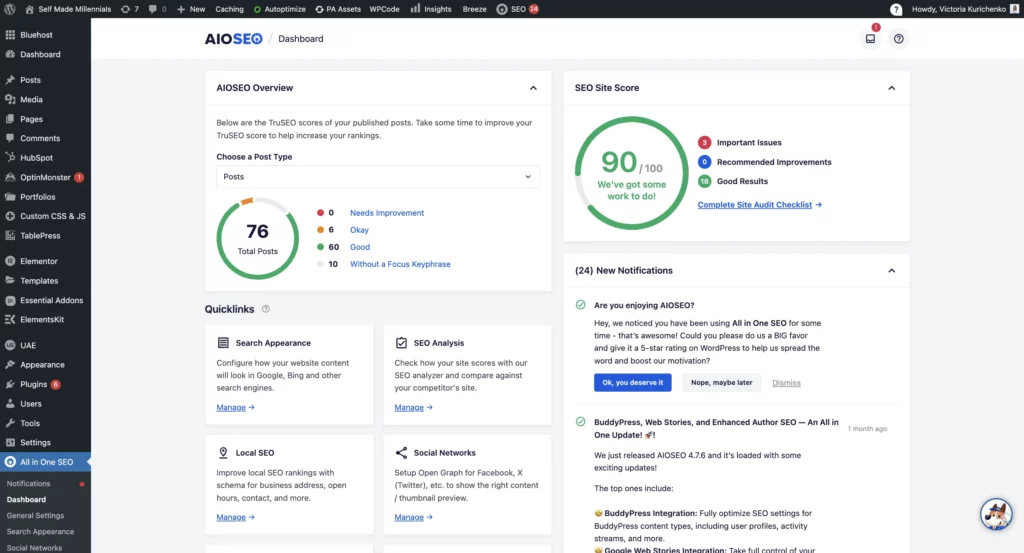Image resolution: width=1024 pixels, height=553 pixels.
Task: Click Manage under Search Appearance
Action: pos(235,407)
